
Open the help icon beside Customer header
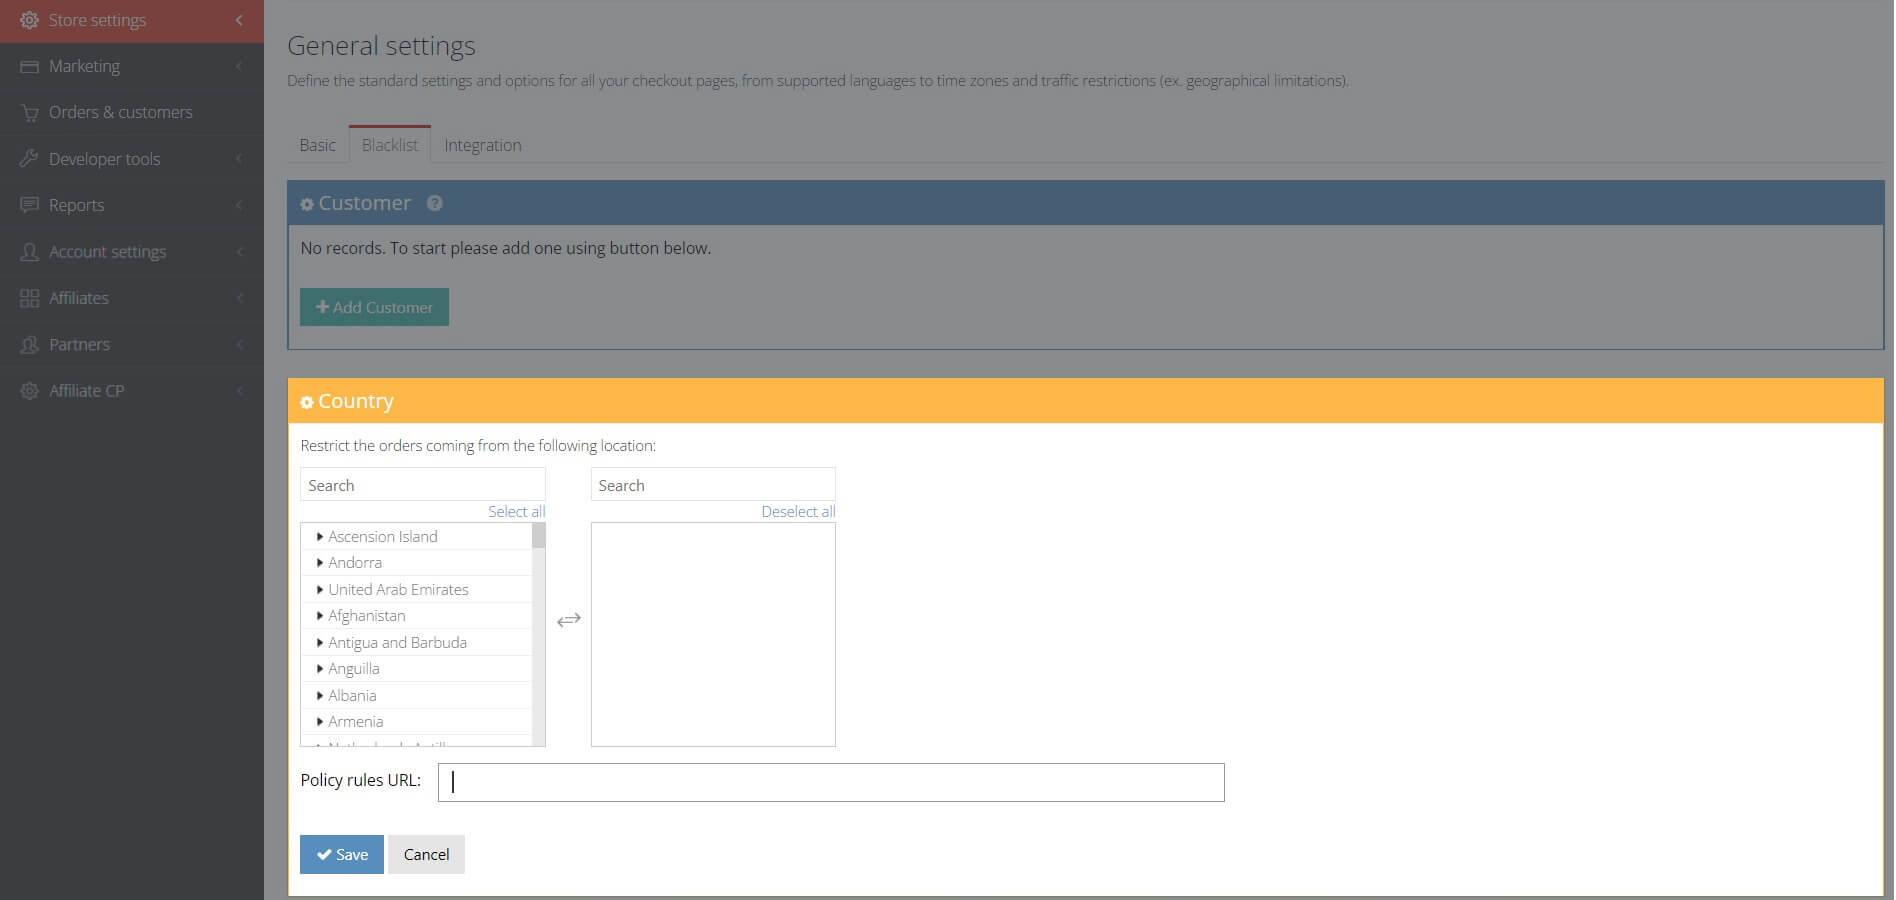(435, 203)
